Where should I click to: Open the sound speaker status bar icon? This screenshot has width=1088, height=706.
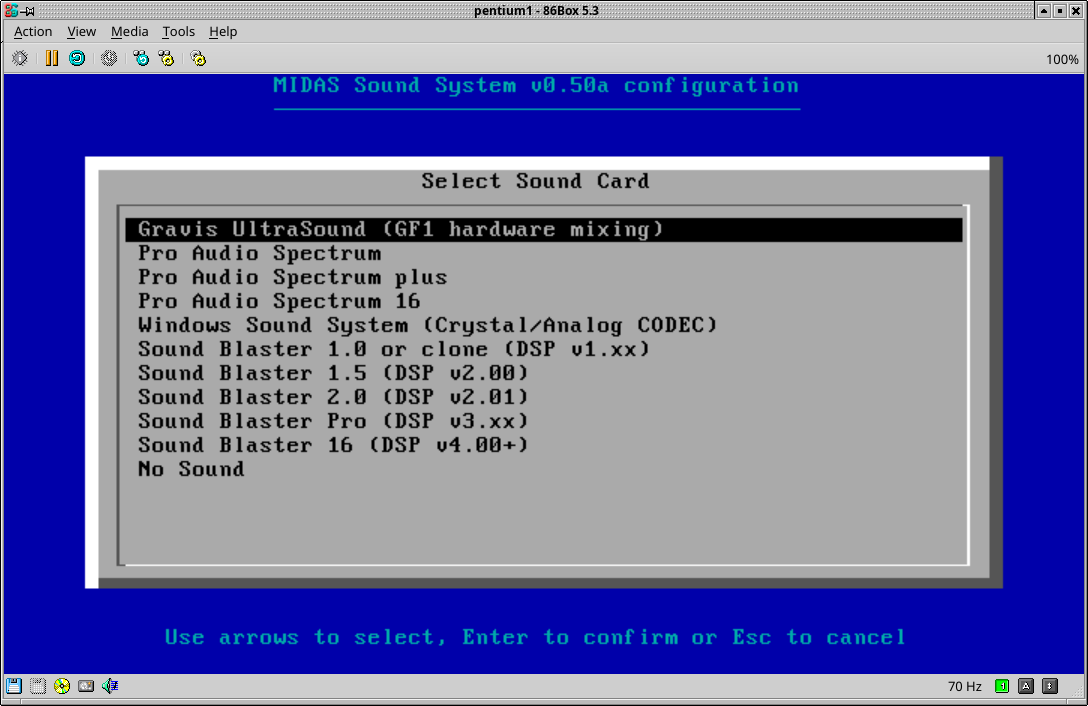tap(110, 686)
